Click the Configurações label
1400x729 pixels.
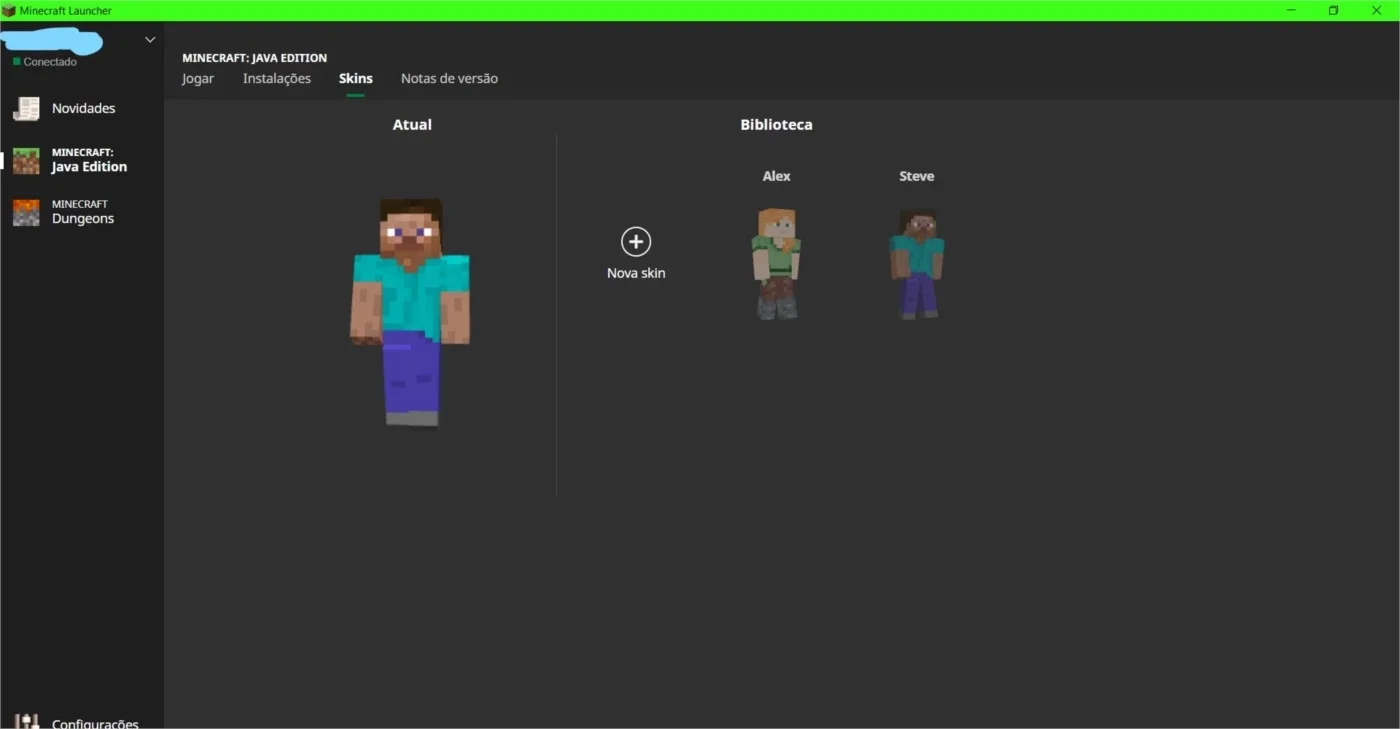95,723
